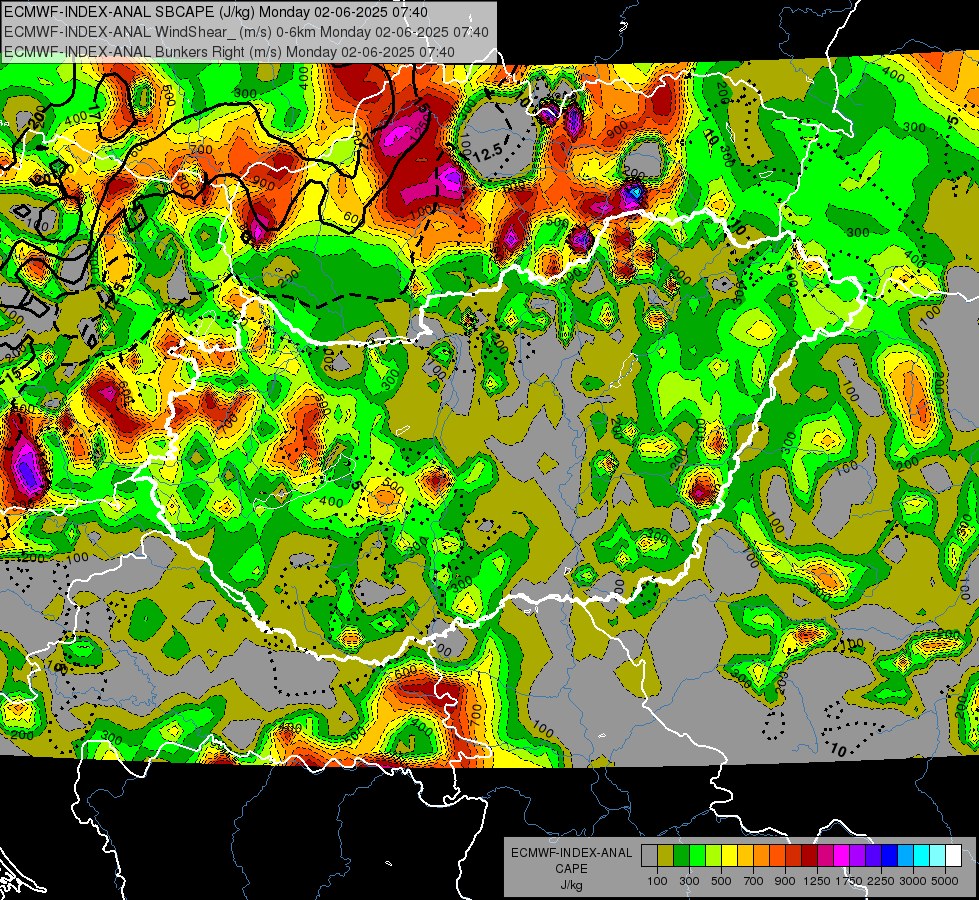The image size is (979, 900).
Task: Click the 12.5 label inside gray circle
Action: (488, 152)
